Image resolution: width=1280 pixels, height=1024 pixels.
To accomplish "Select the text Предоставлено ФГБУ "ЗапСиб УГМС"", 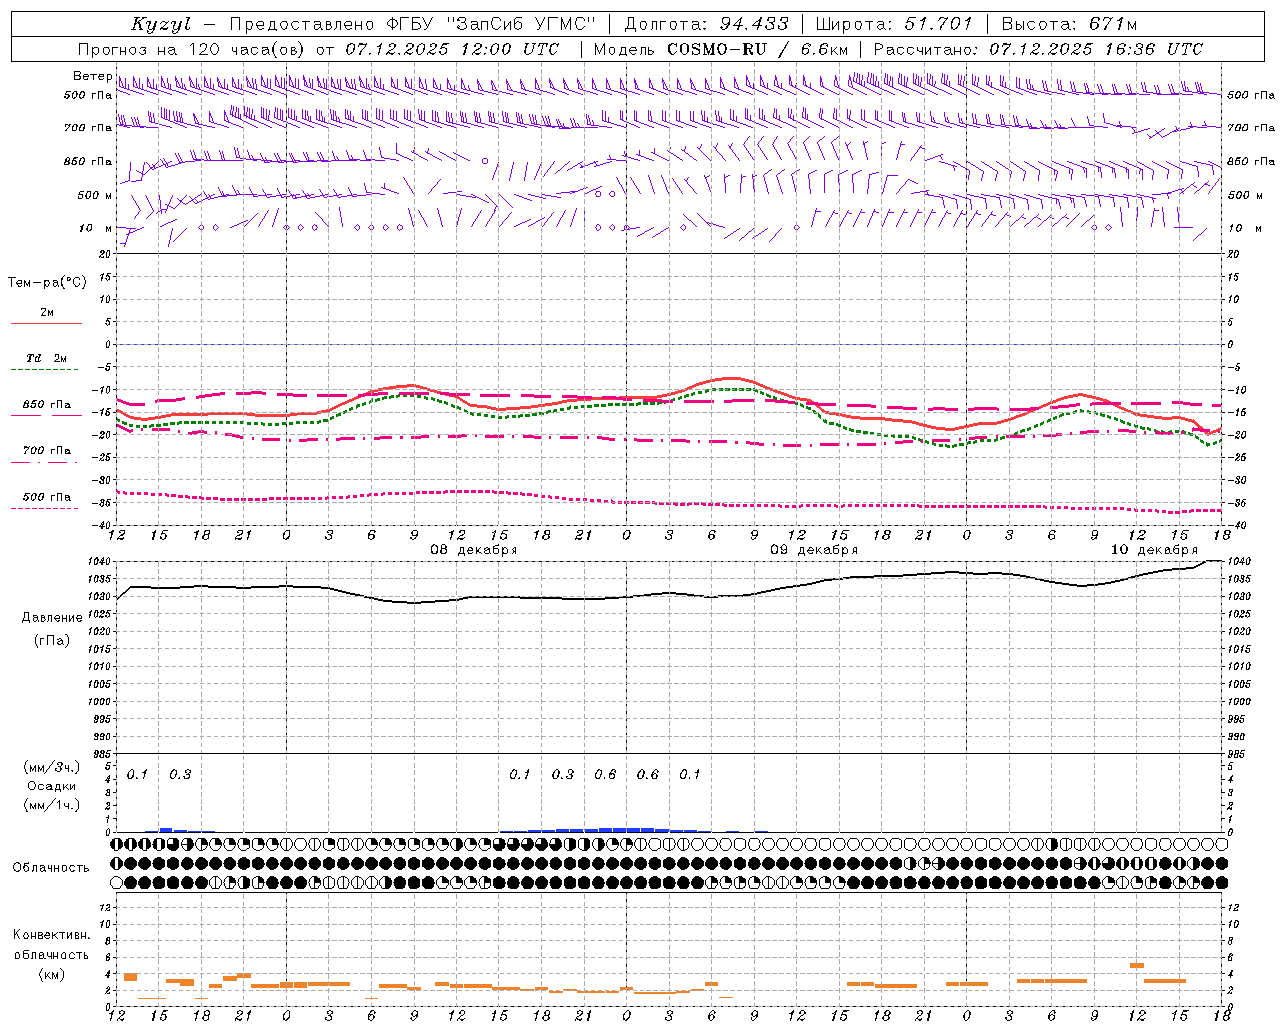I will pos(412,24).
